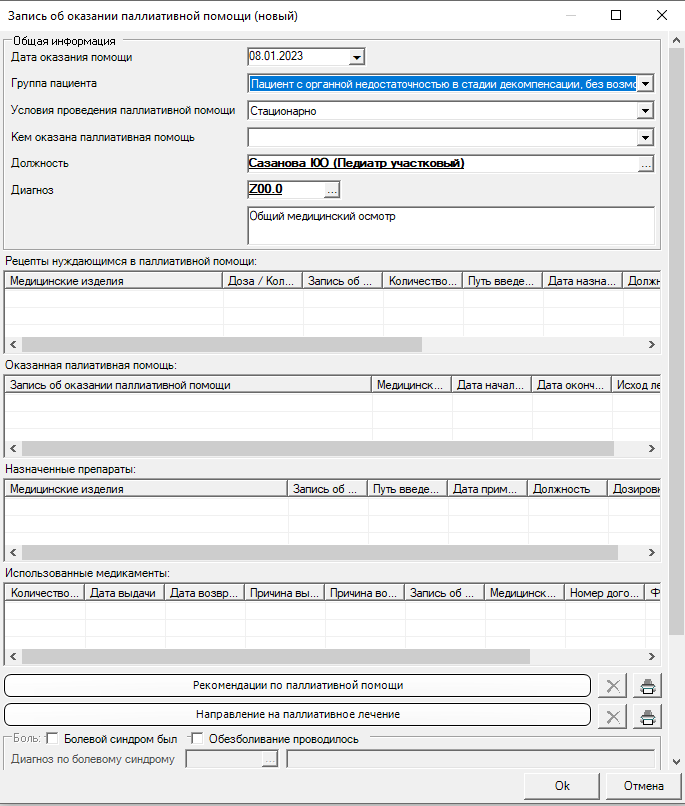Click the 'Дата возвр...' column header
Image resolution: width=685 pixels, height=806 pixels.
pos(204,593)
